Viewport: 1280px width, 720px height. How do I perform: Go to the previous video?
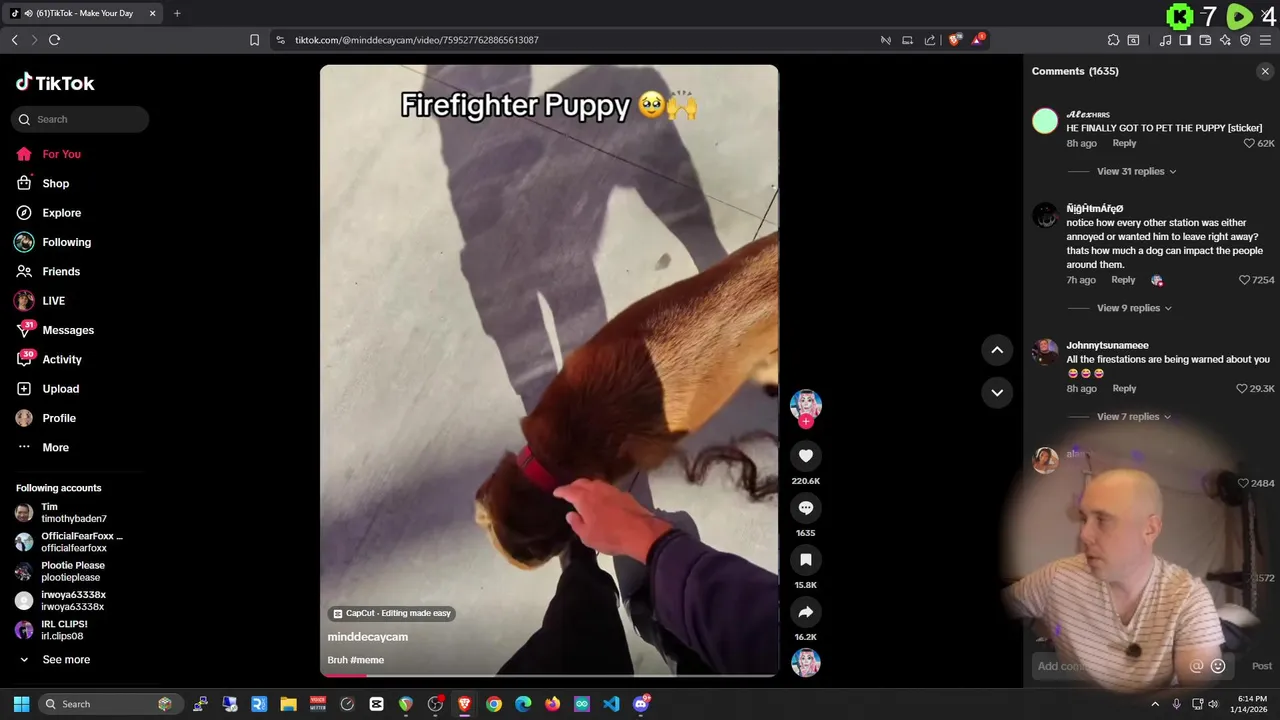(997, 350)
